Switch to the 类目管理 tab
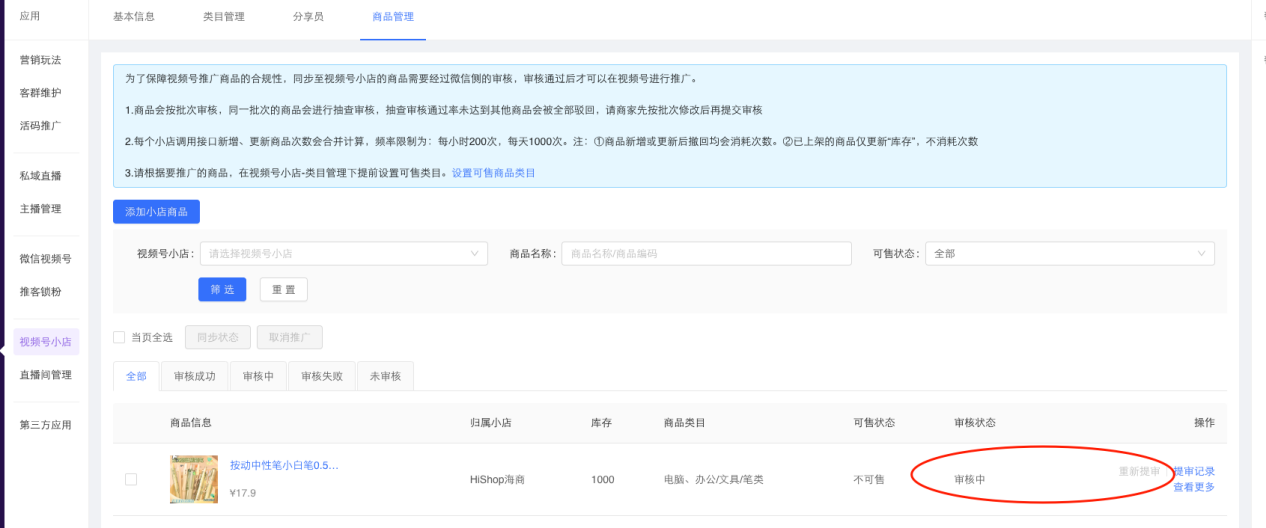 click(223, 17)
